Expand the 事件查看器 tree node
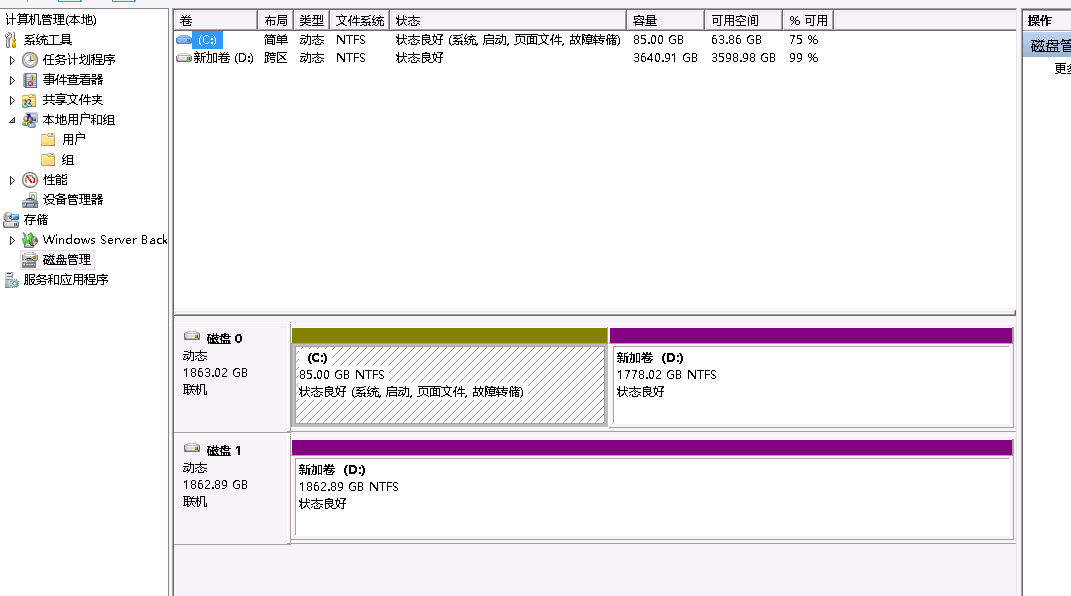The width and height of the screenshot is (1071, 596). tap(12, 80)
